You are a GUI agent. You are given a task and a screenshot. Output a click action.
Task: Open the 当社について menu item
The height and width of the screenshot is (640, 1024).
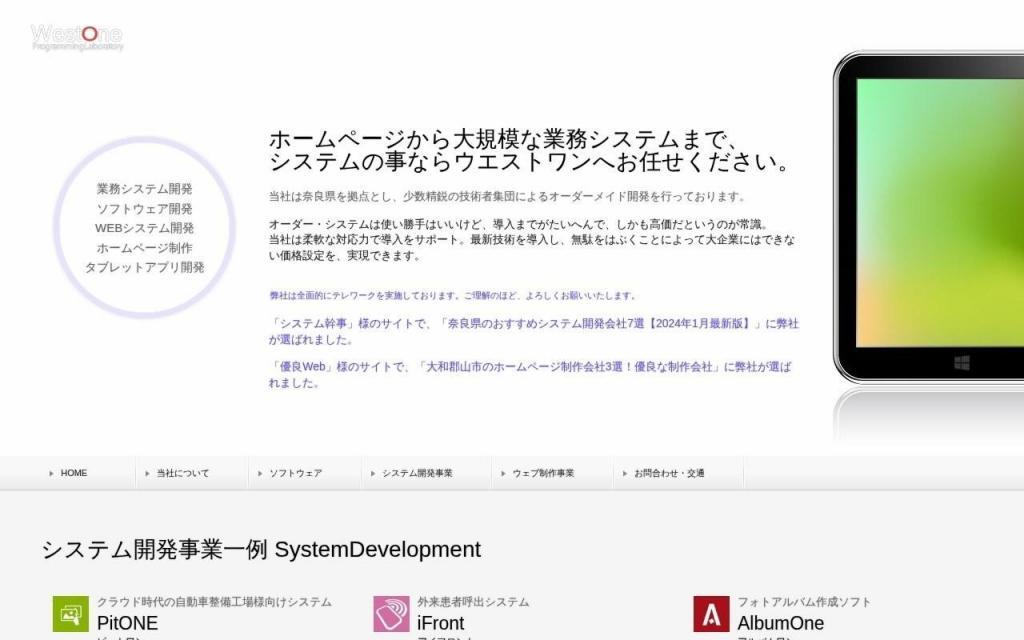click(x=183, y=473)
